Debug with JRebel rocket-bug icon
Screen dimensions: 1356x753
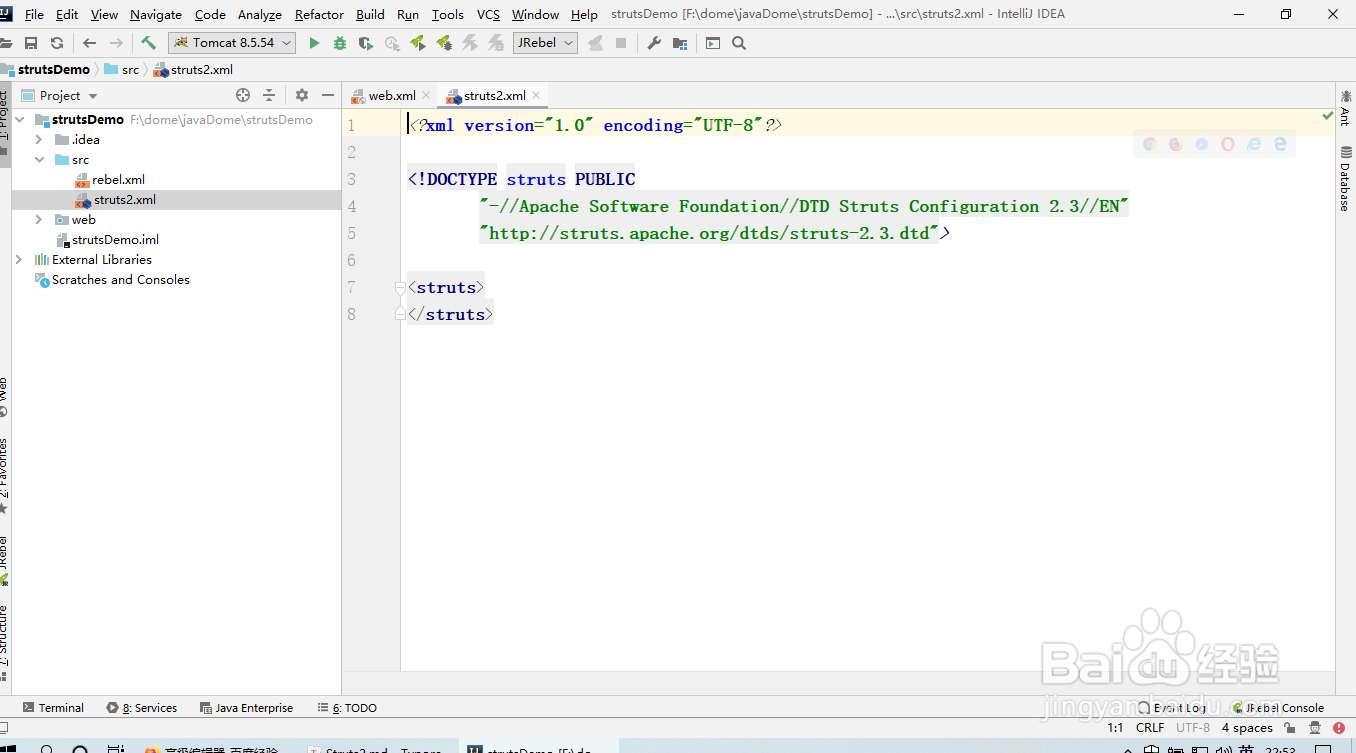coord(444,43)
